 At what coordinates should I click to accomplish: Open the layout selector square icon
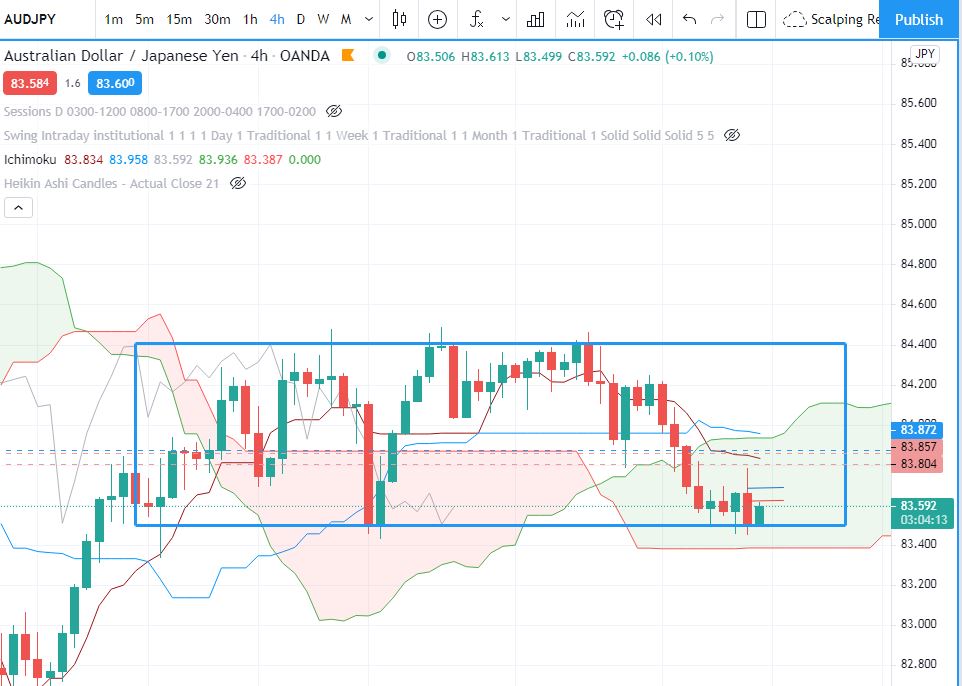pos(756,20)
